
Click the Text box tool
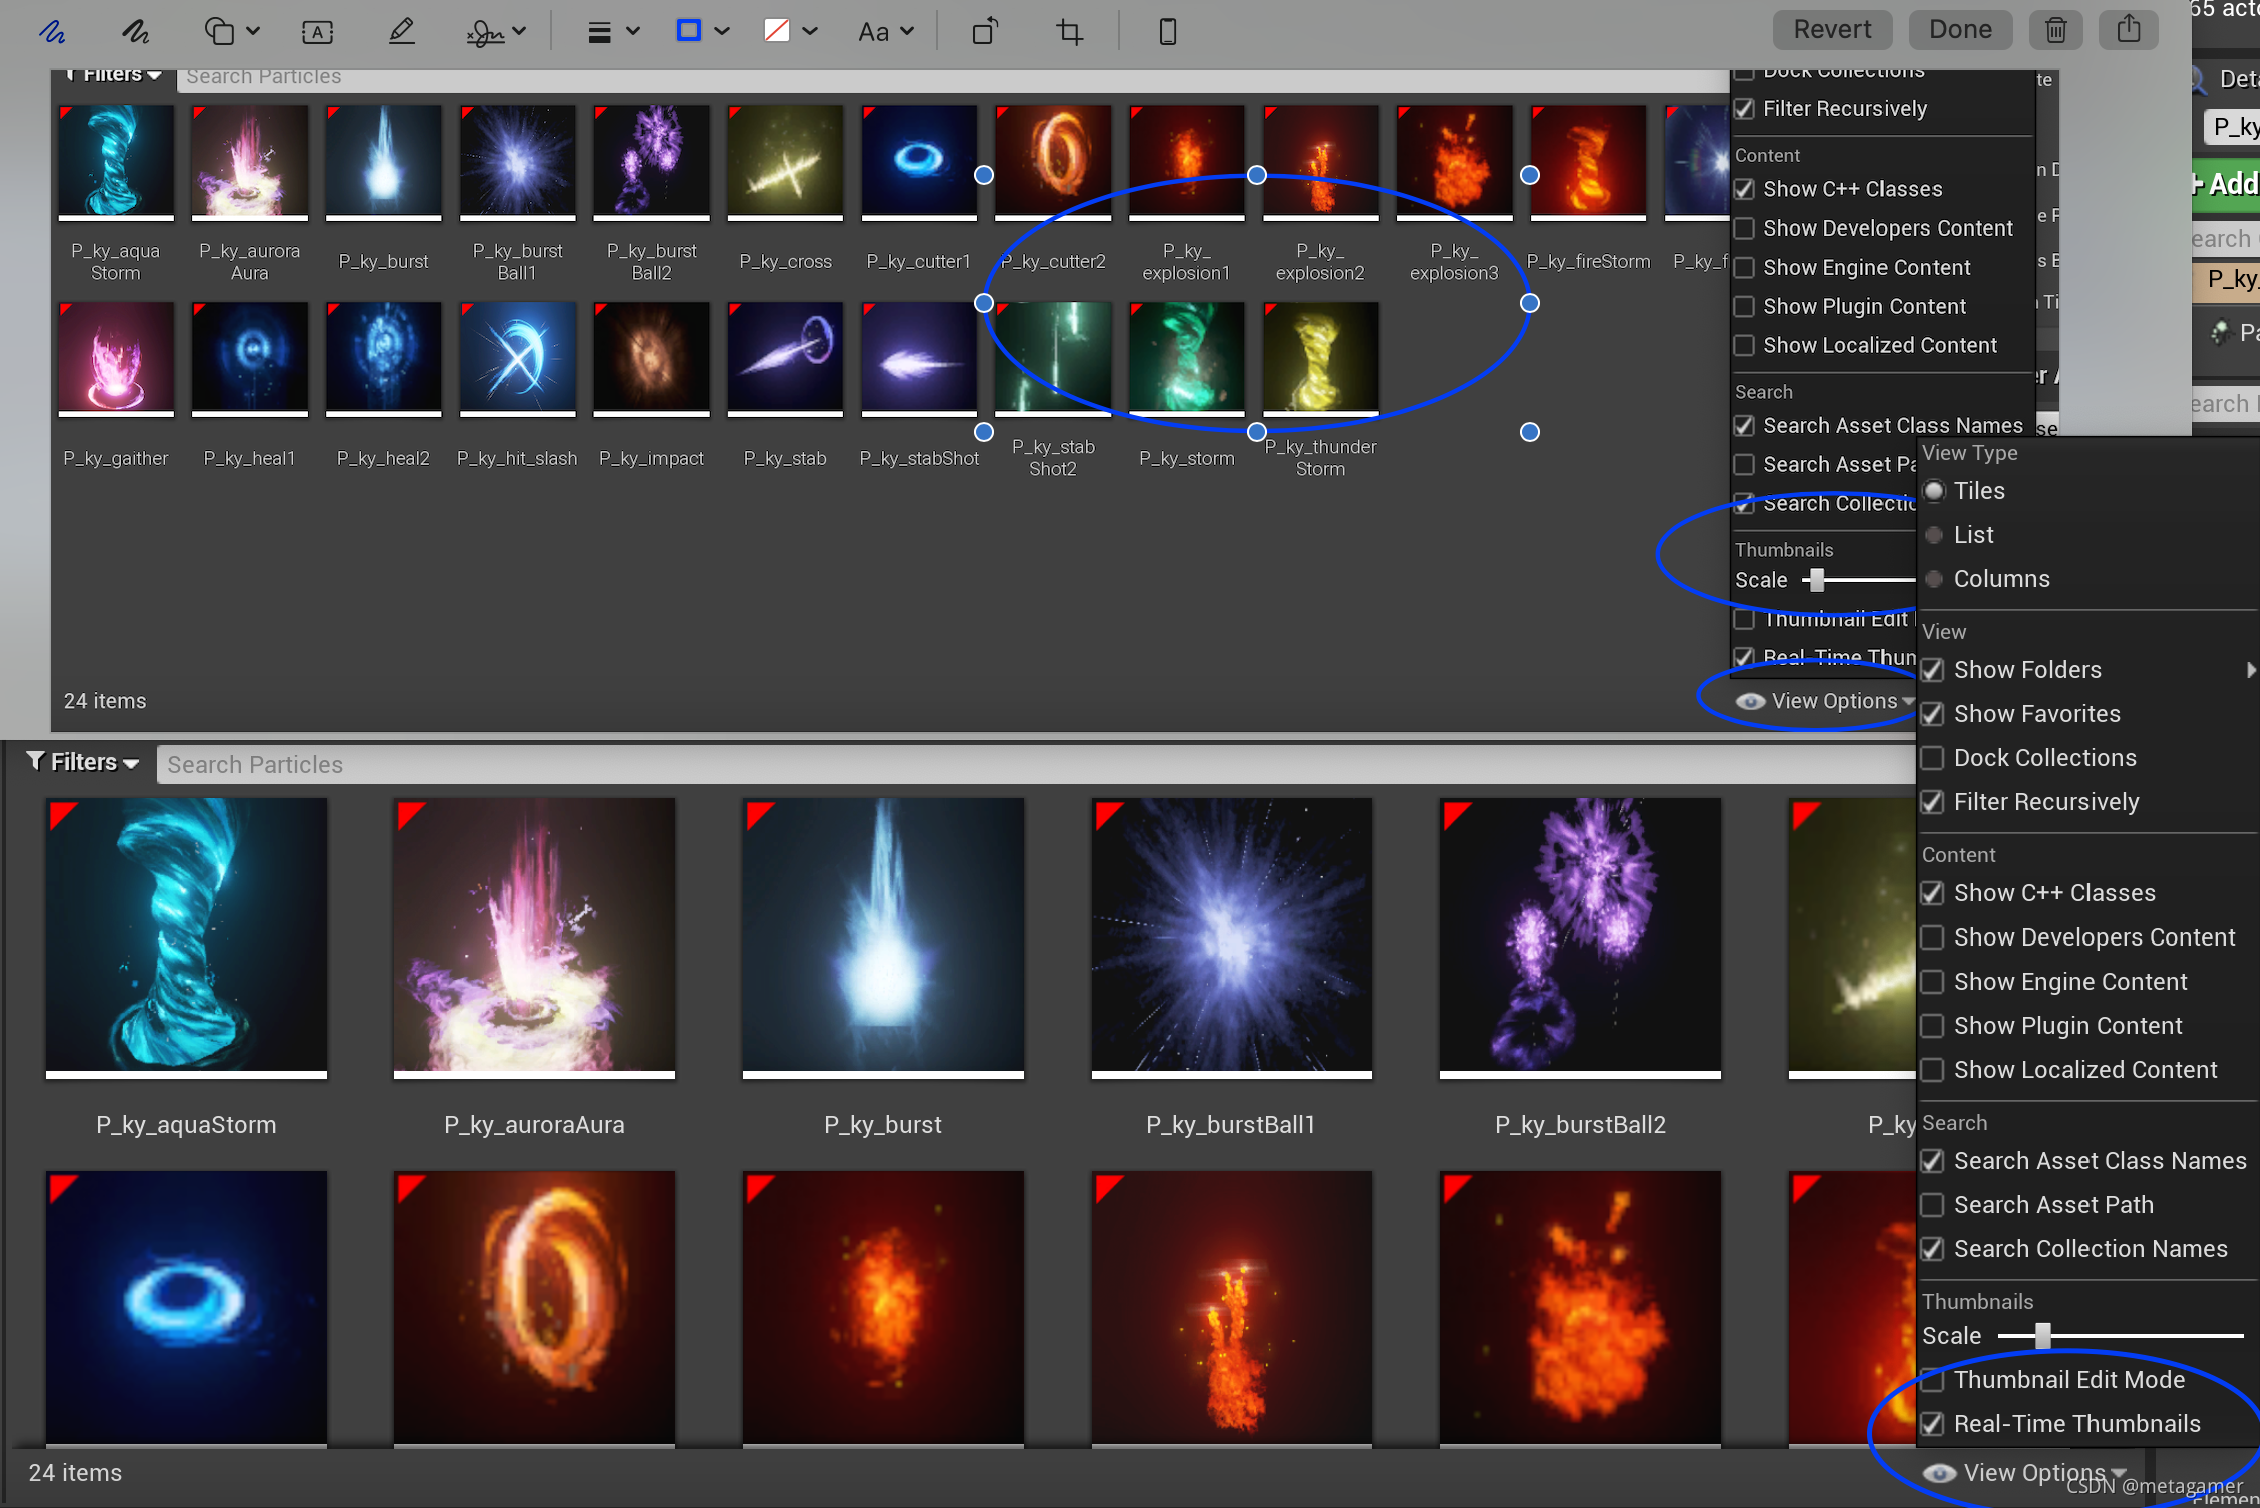pyautogui.click(x=317, y=31)
